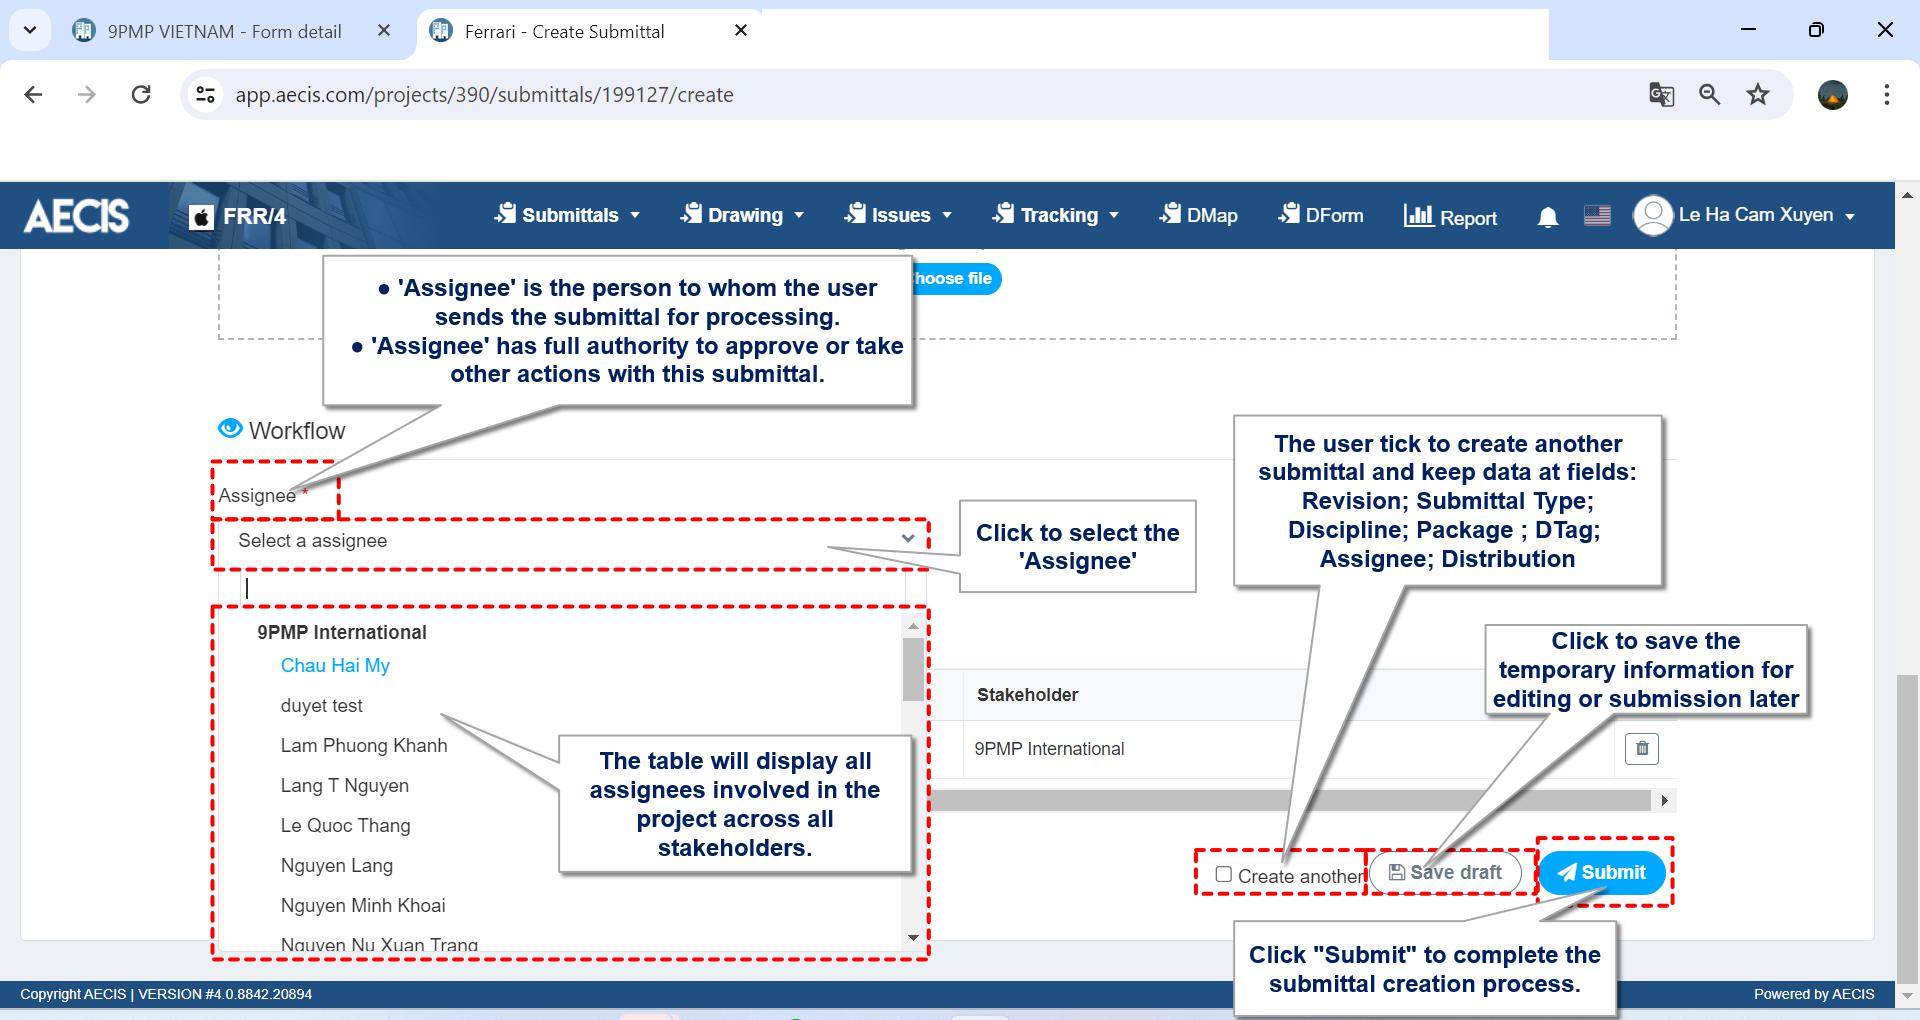
Task: Open the DMap menu item
Action: pyautogui.click(x=1198, y=215)
